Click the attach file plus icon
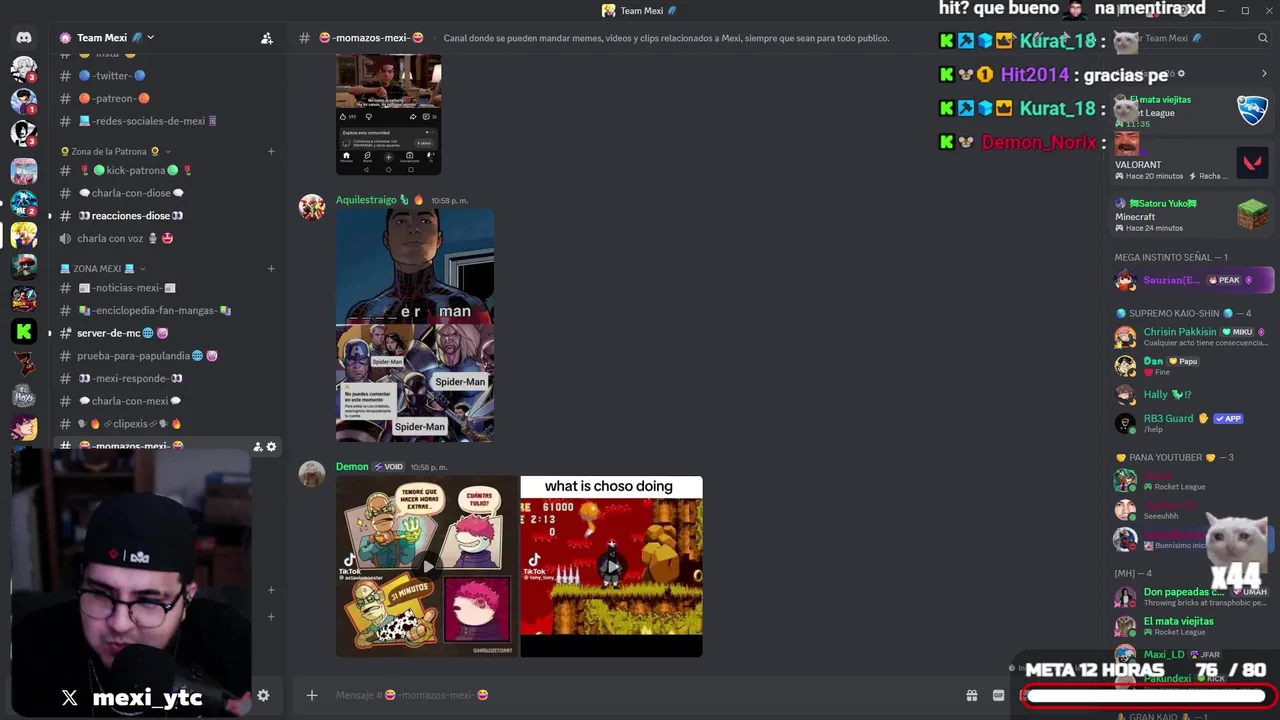Screen dimensions: 1280x720 312,695
